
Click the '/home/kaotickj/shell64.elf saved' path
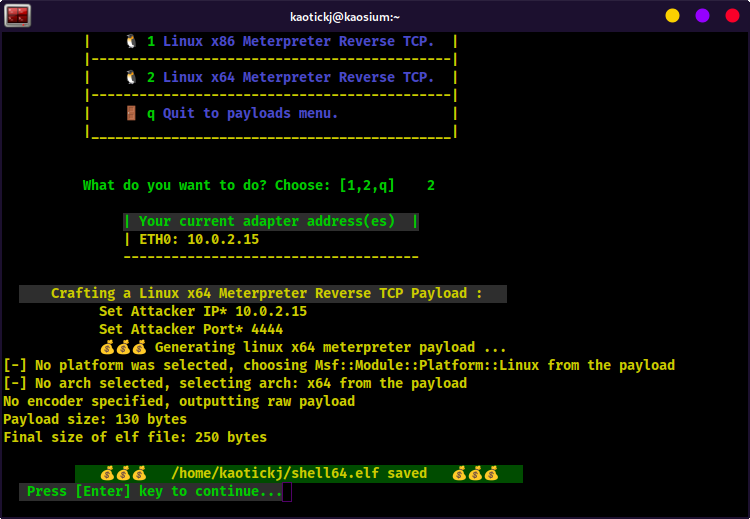tap(299, 474)
